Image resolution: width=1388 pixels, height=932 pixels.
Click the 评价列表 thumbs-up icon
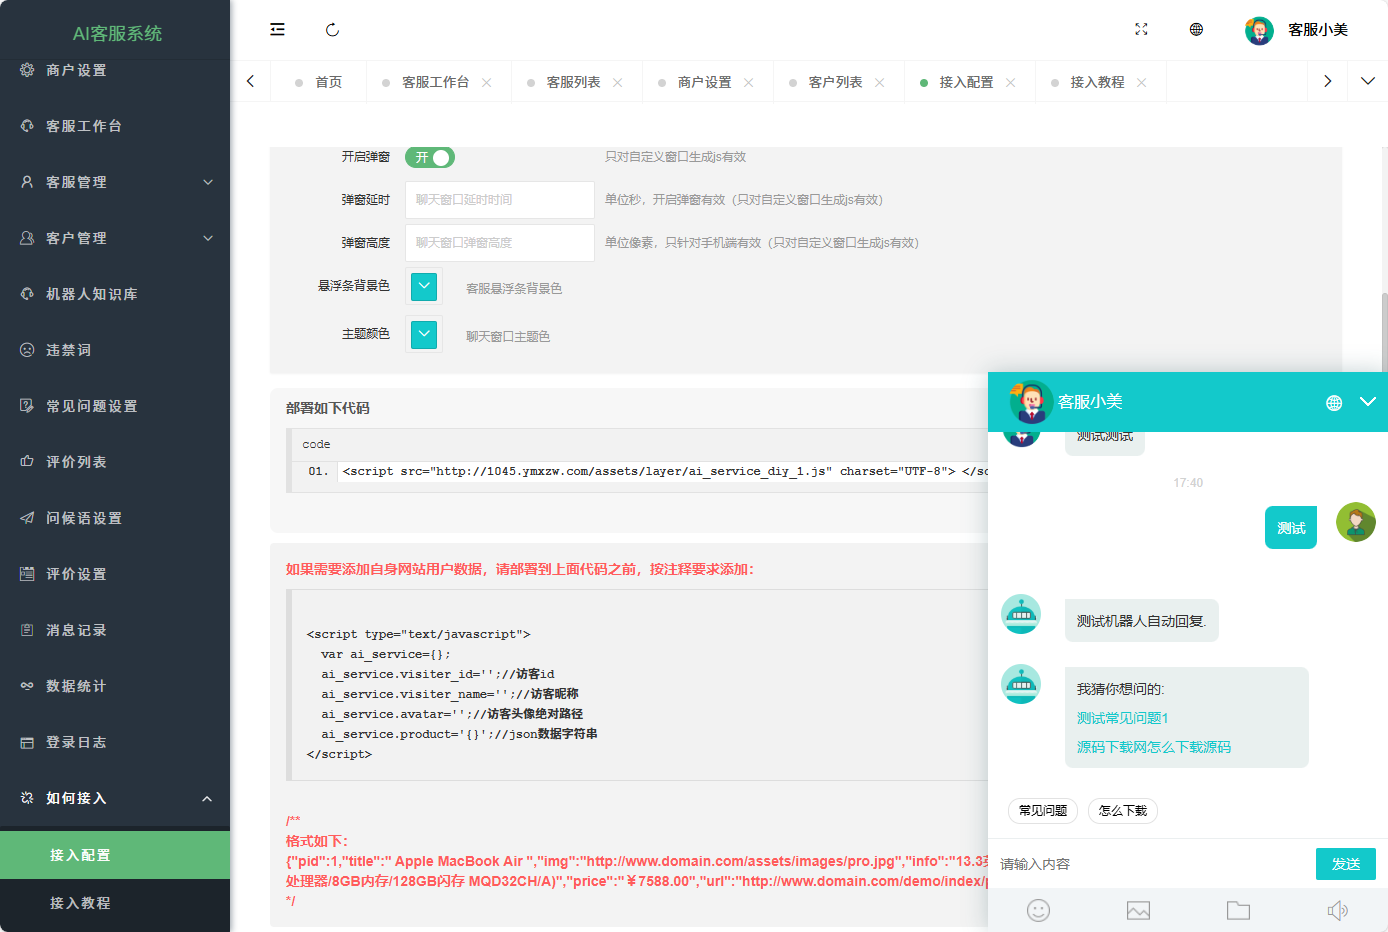click(x=27, y=462)
